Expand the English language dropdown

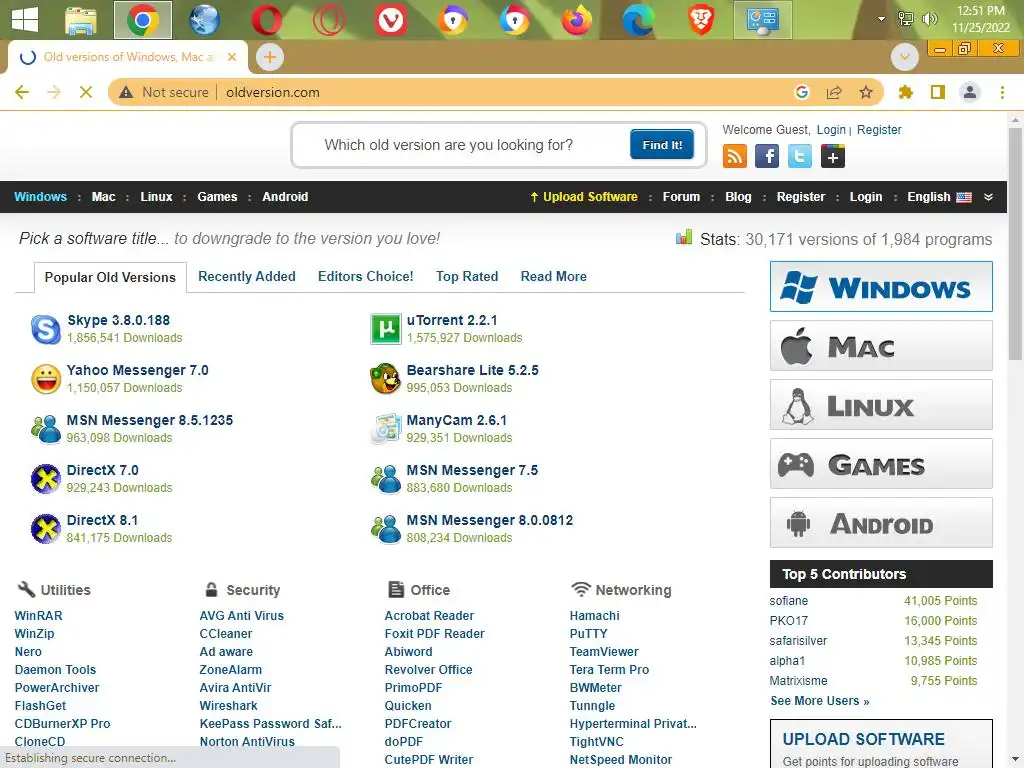click(x=938, y=197)
